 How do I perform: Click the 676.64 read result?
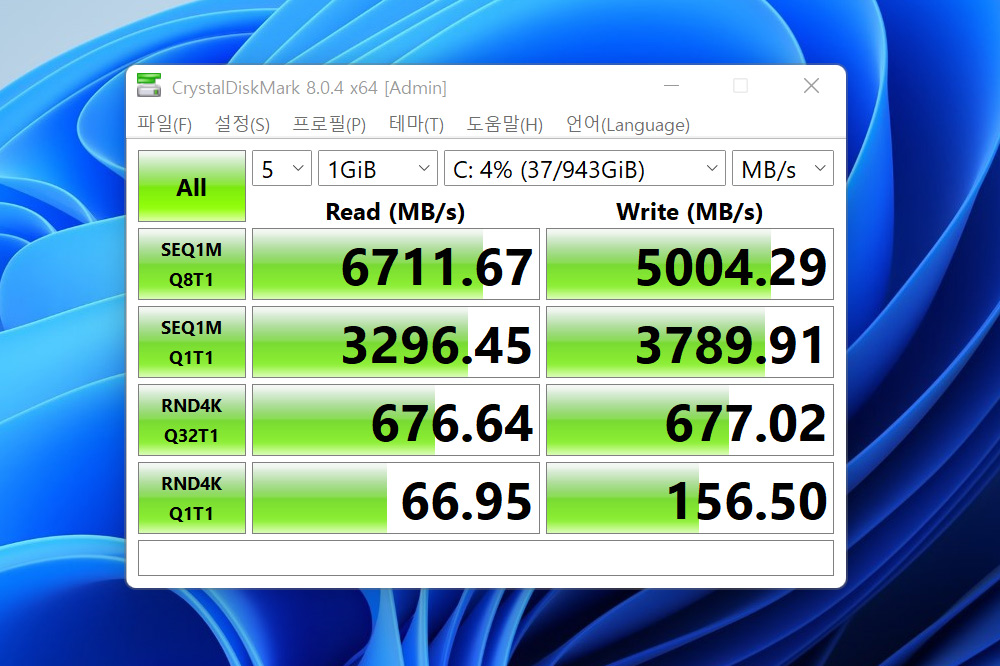point(395,420)
